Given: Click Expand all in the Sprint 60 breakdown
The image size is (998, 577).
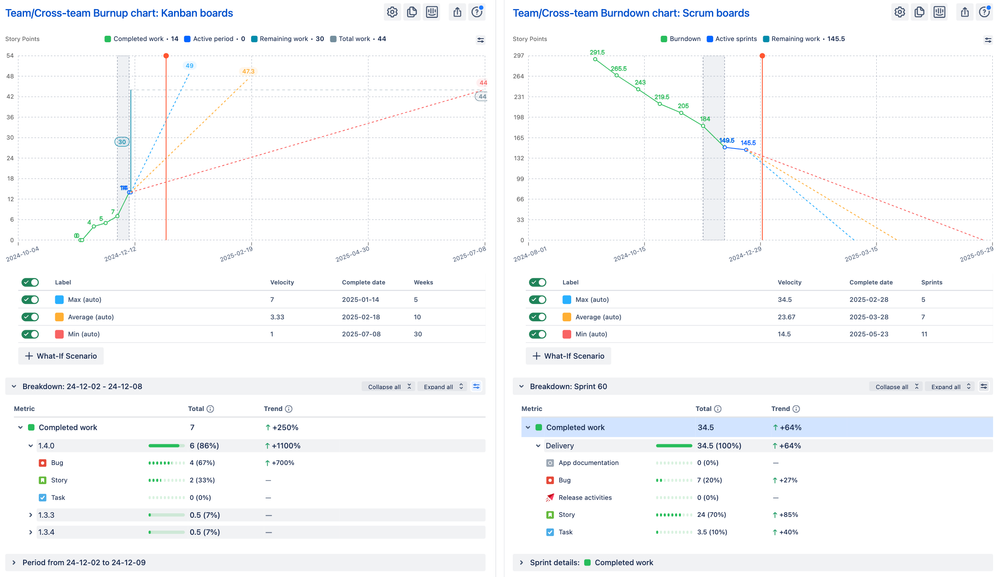Looking at the screenshot, I should click(x=945, y=385).
